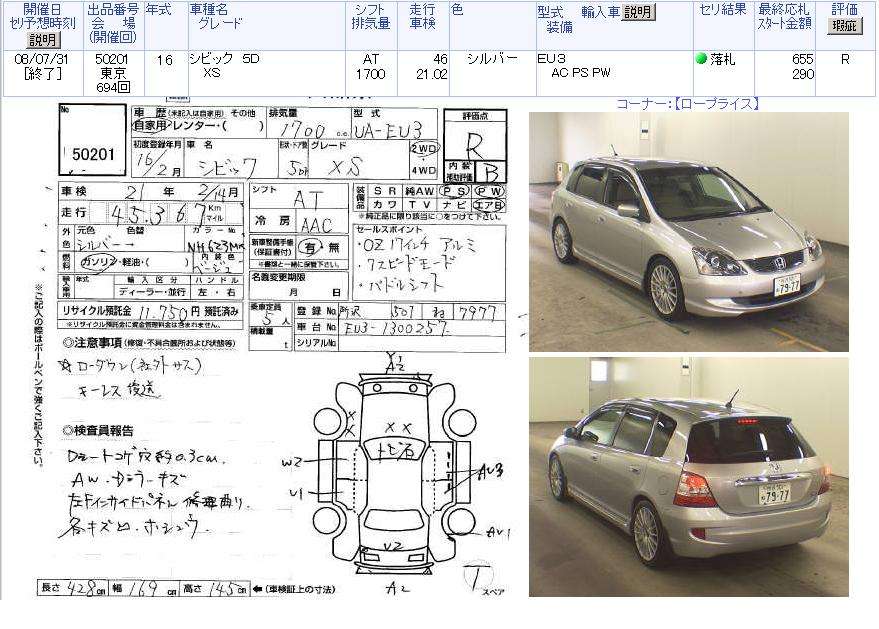Click the 説明 button under 開催日
Screen dimensions: 879x629
(43, 40)
